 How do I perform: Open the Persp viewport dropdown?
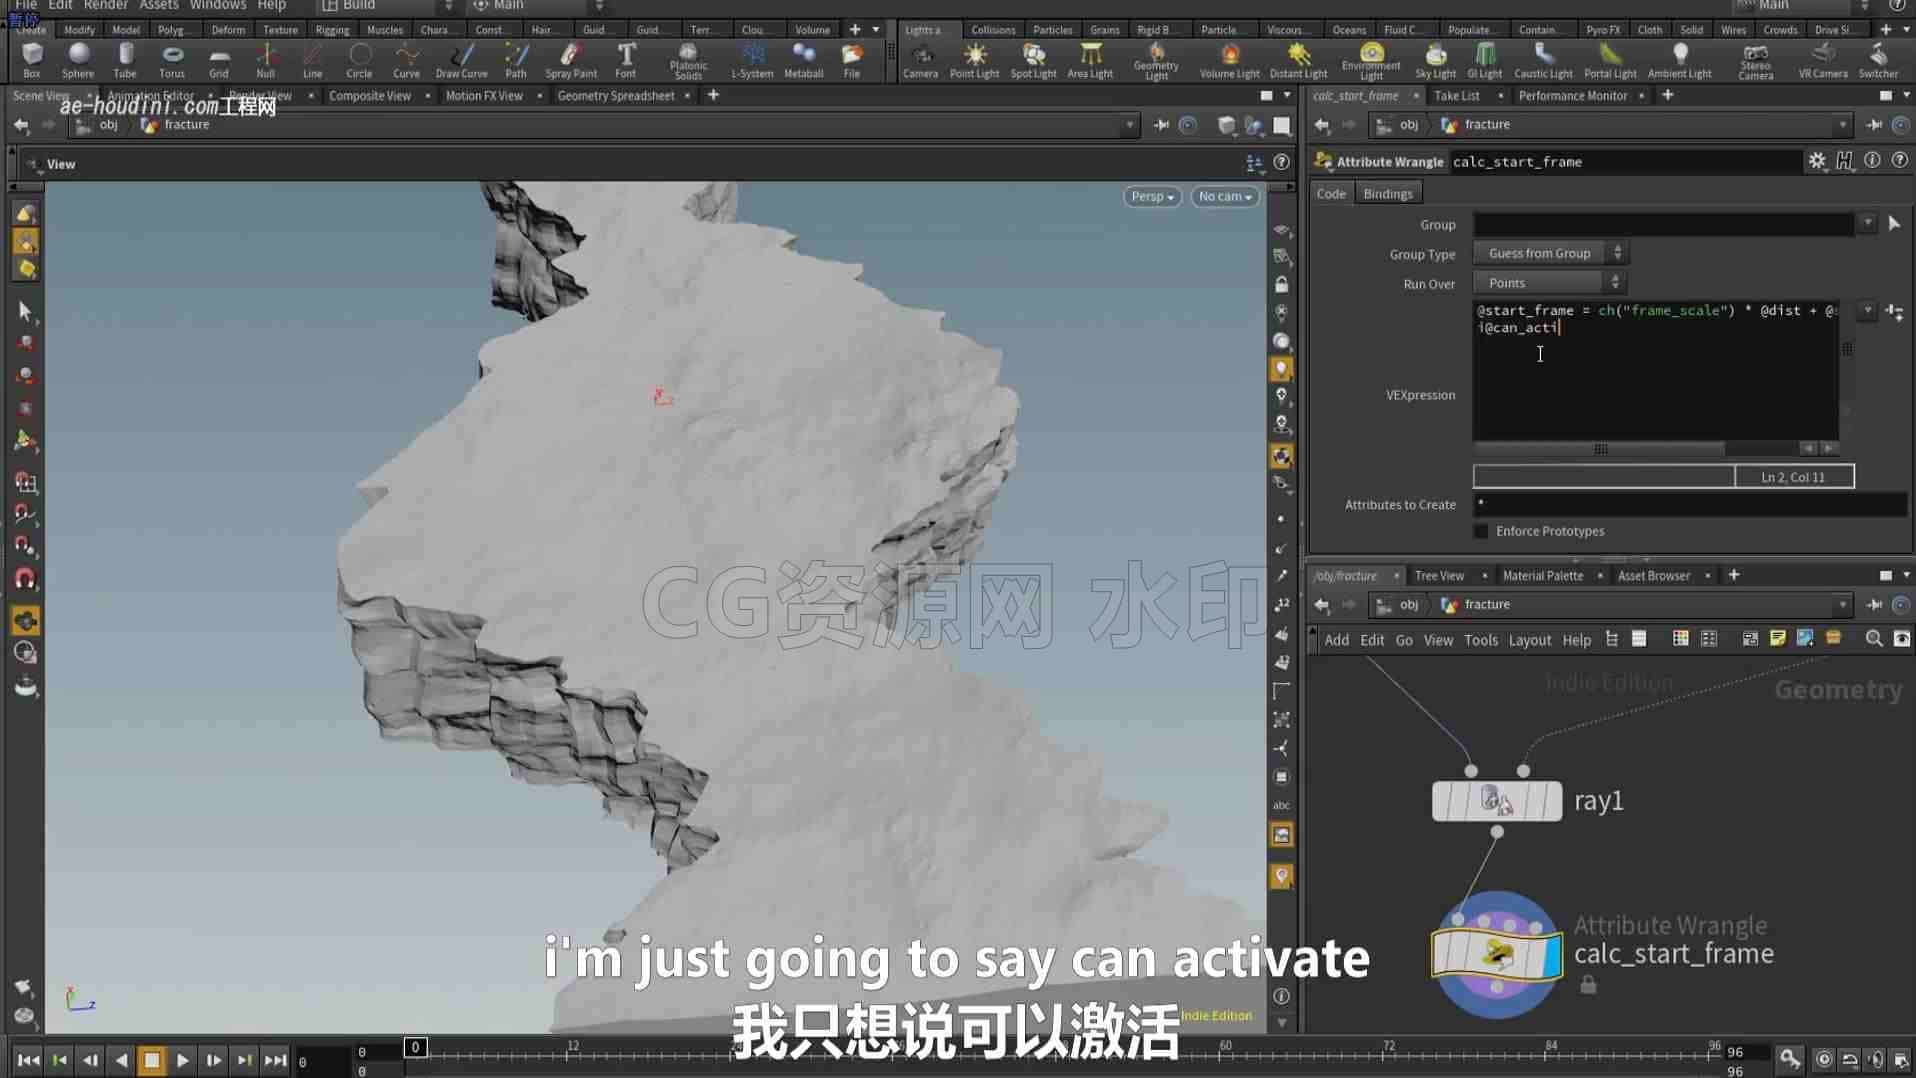coord(1152,196)
